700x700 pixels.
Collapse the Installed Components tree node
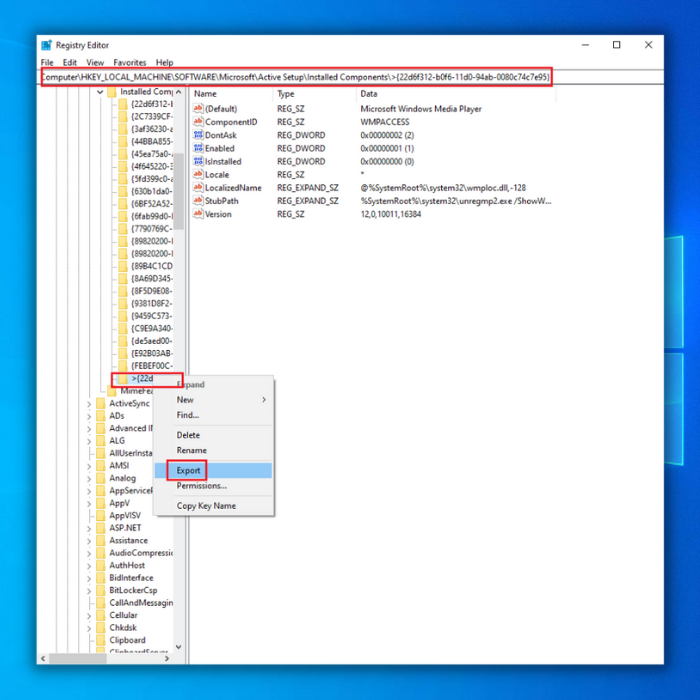(x=100, y=92)
